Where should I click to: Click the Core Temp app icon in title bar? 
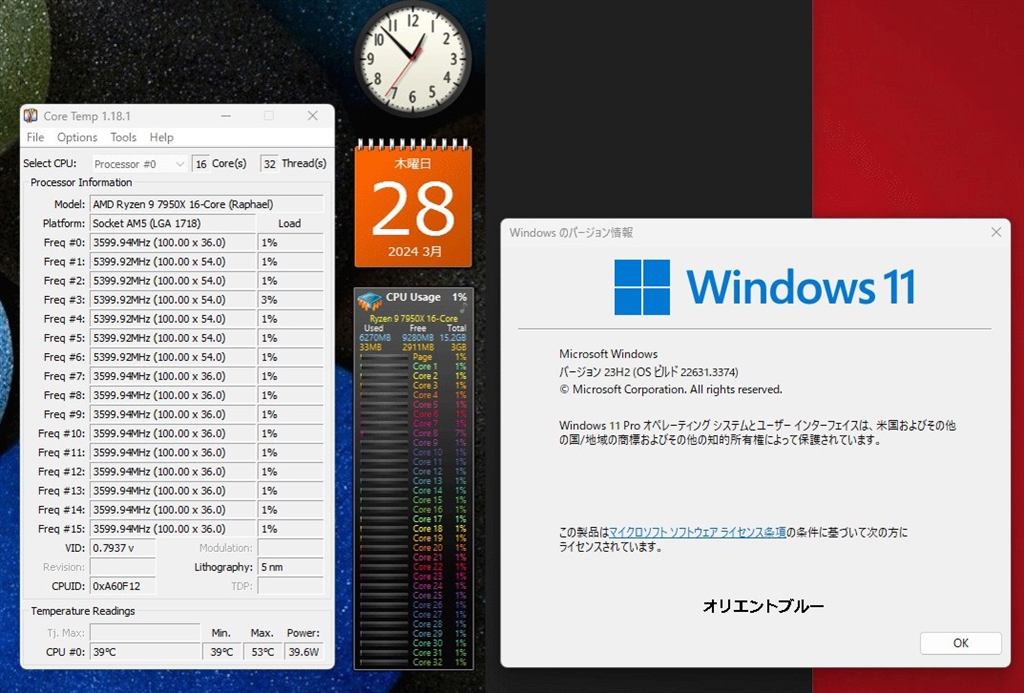pyautogui.click(x=31, y=116)
